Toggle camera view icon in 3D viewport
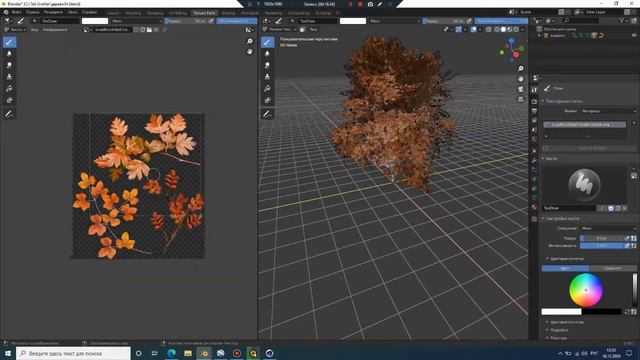The image size is (640, 360). click(520, 89)
